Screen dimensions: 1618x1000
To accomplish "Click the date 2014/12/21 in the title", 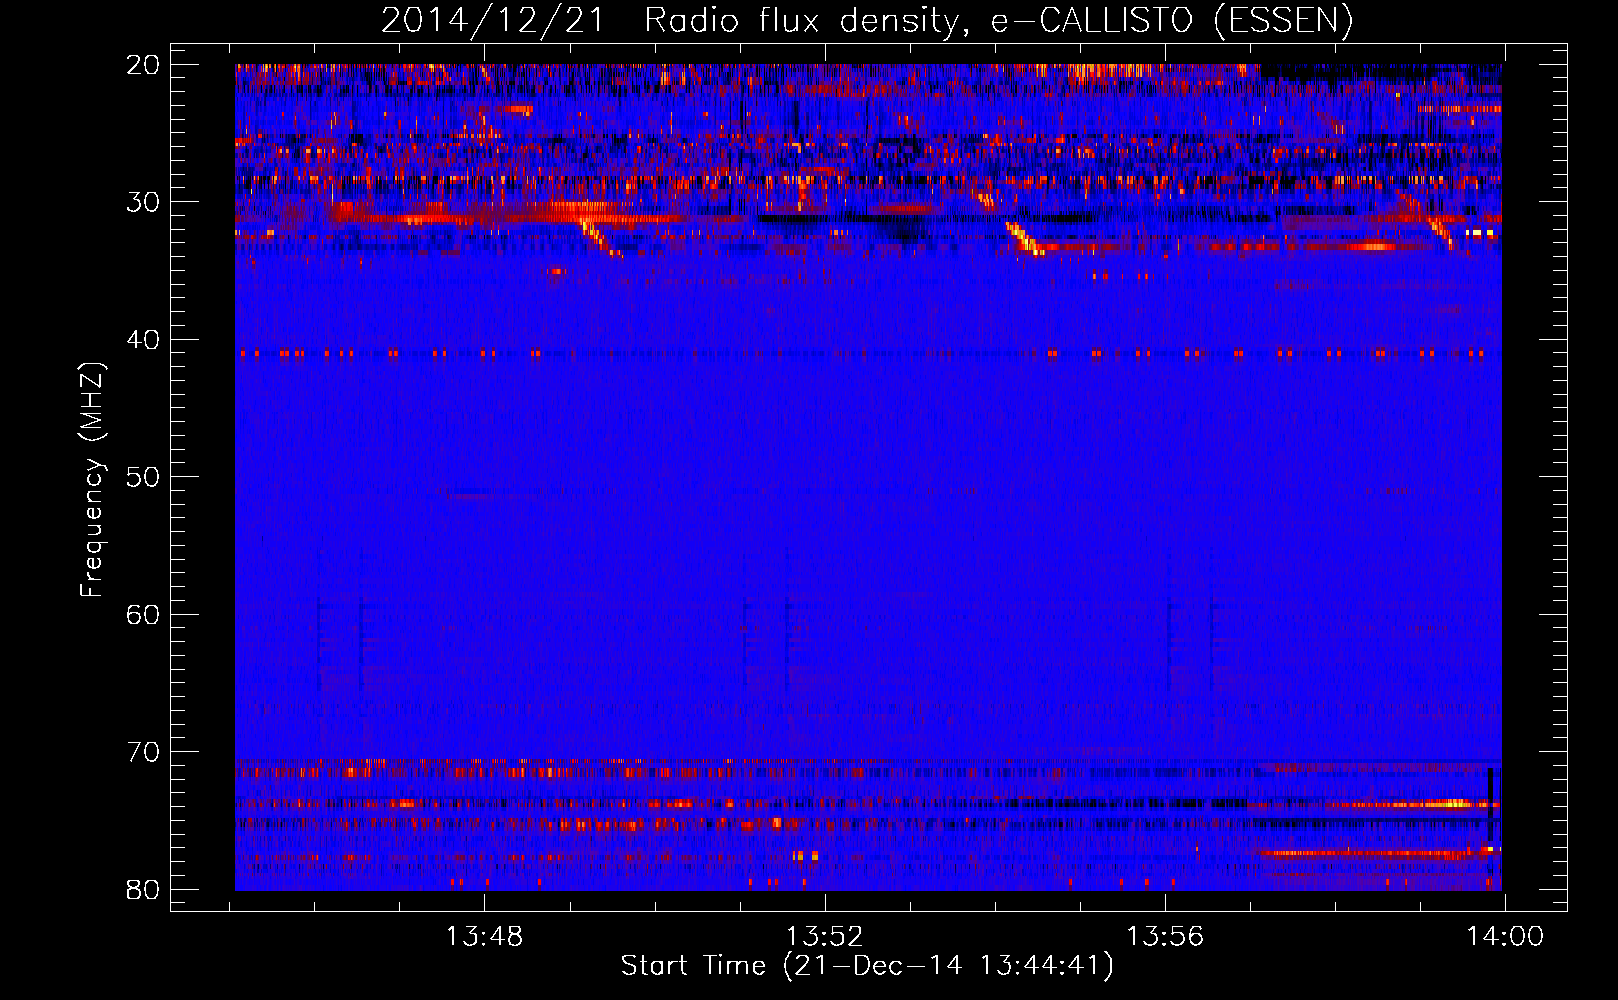I will coord(493,20).
